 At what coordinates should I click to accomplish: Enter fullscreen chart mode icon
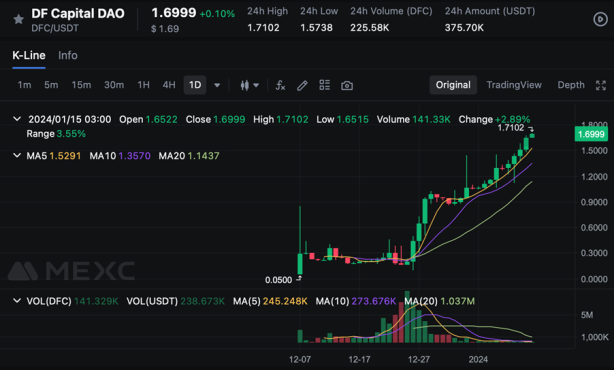(x=601, y=85)
